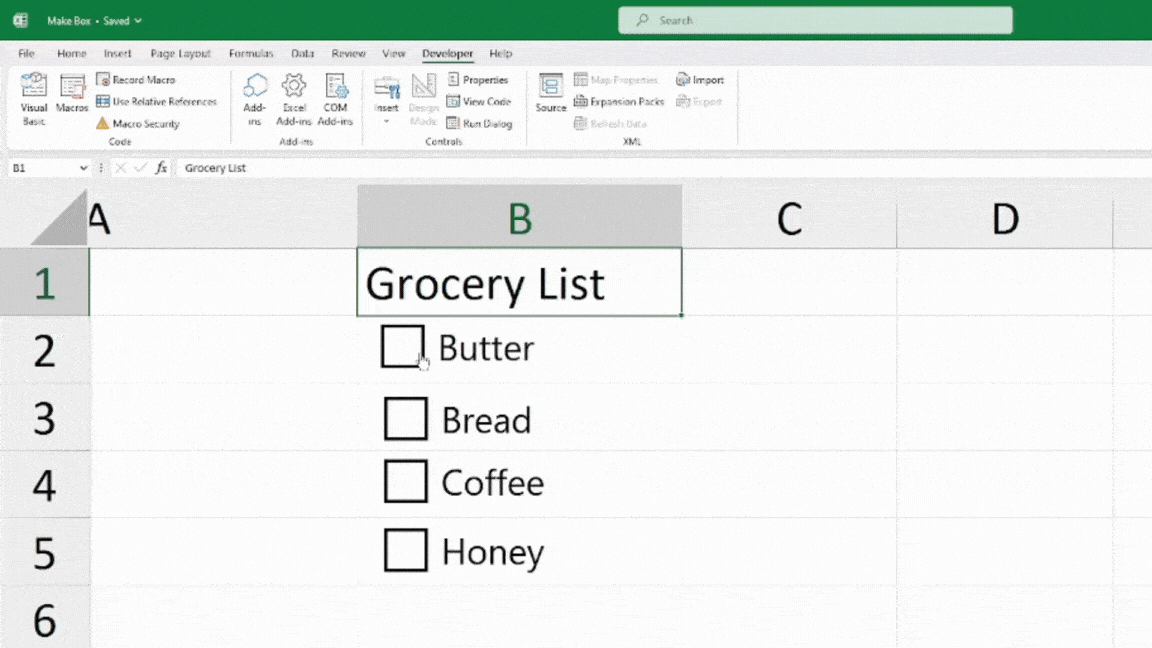Open the Name Box dropdown
This screenshot has width=1152, height=648.
tap(84, 168)
